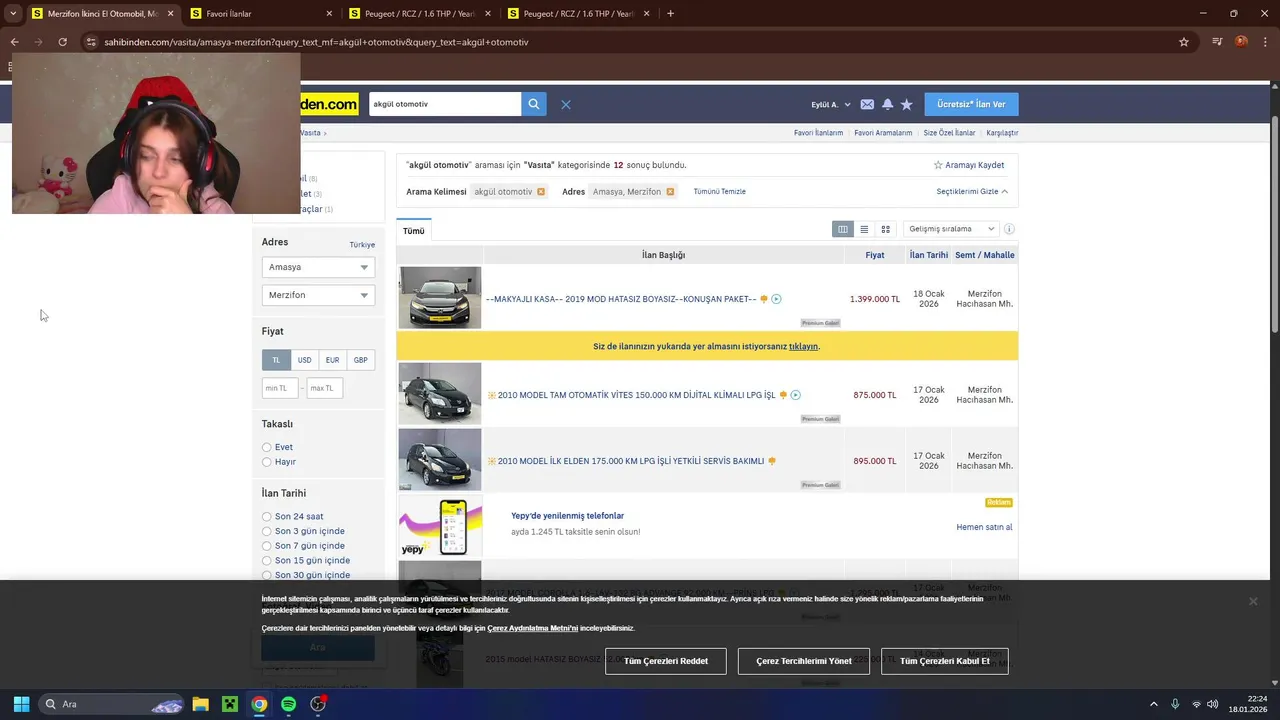Click the blue search magnifier button

[534, 104]
